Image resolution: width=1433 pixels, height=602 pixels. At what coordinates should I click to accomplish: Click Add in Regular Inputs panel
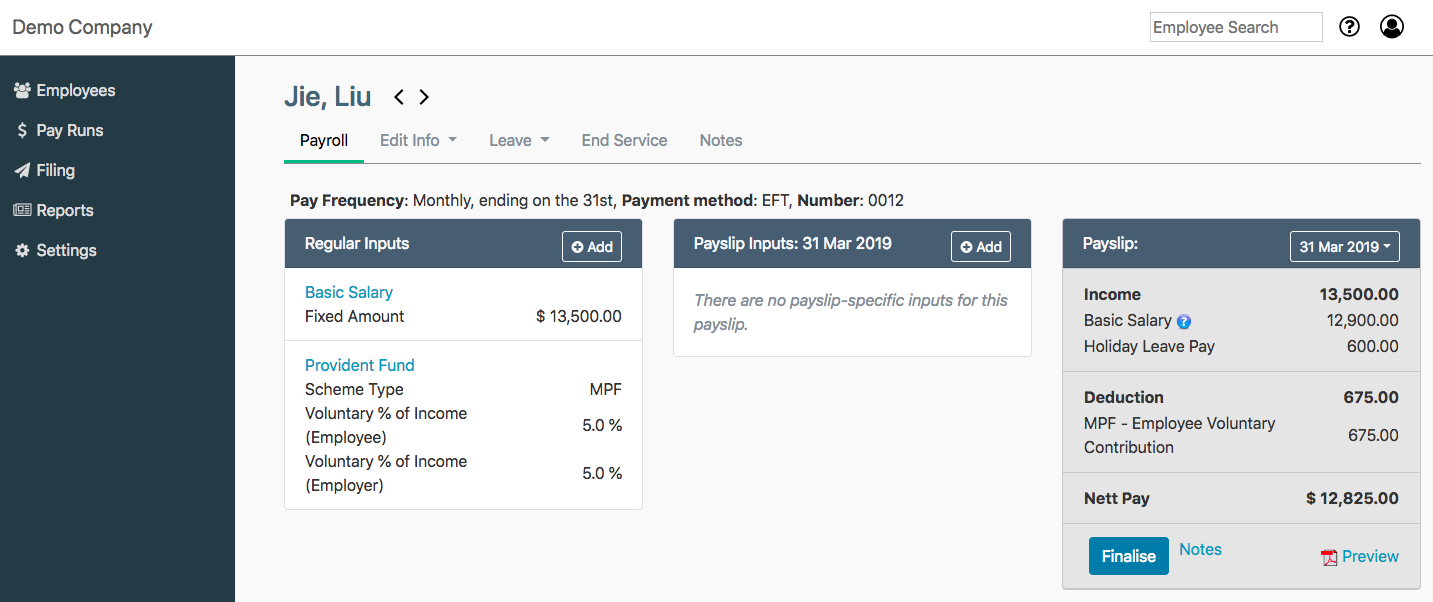click(592, 247)
